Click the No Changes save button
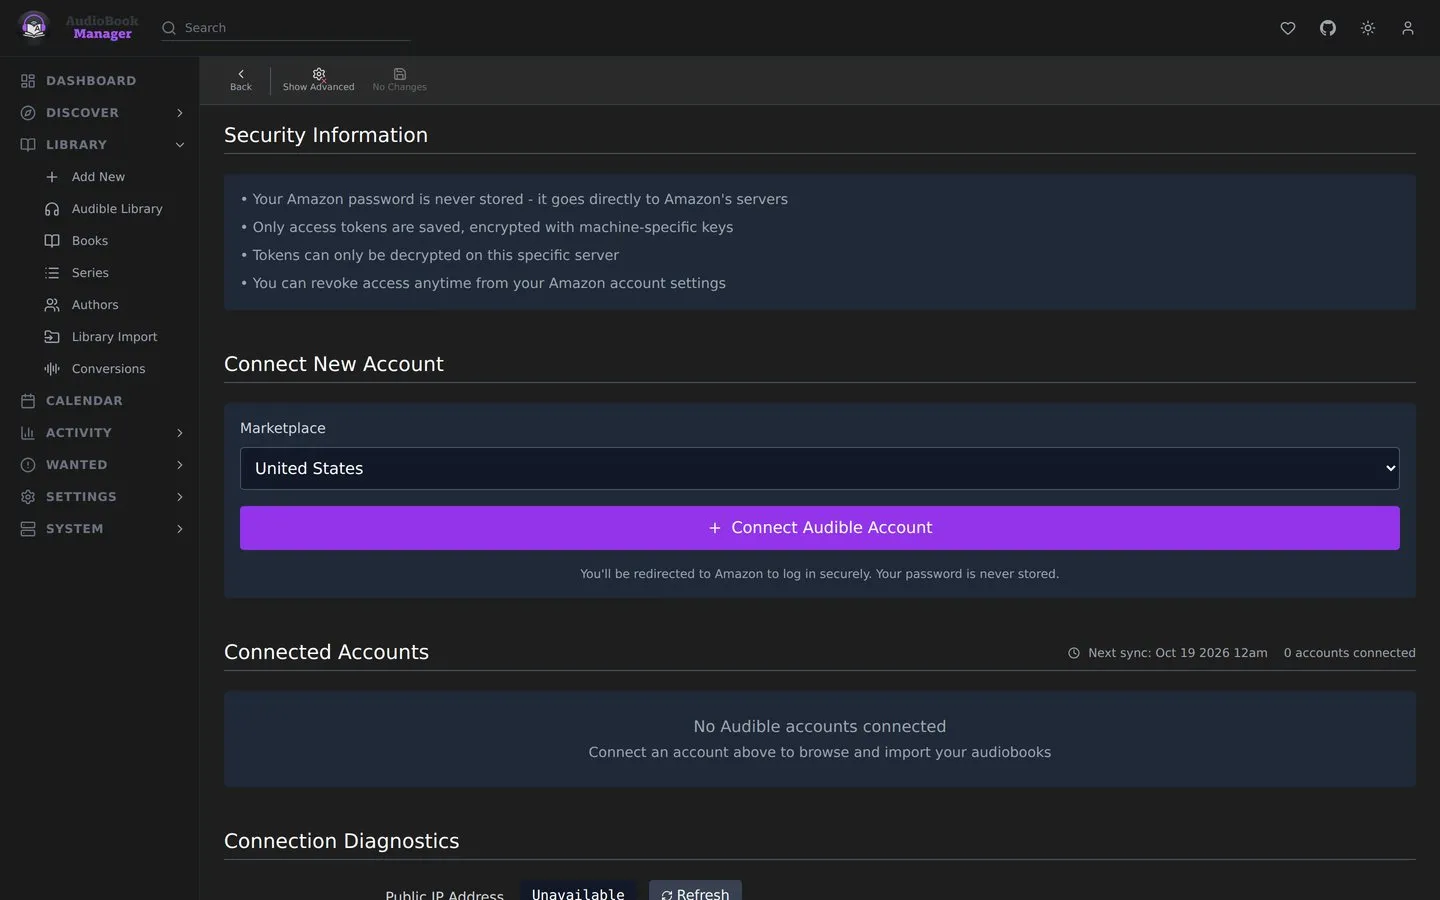1440x900 pixels. click(x=399, y=80)
